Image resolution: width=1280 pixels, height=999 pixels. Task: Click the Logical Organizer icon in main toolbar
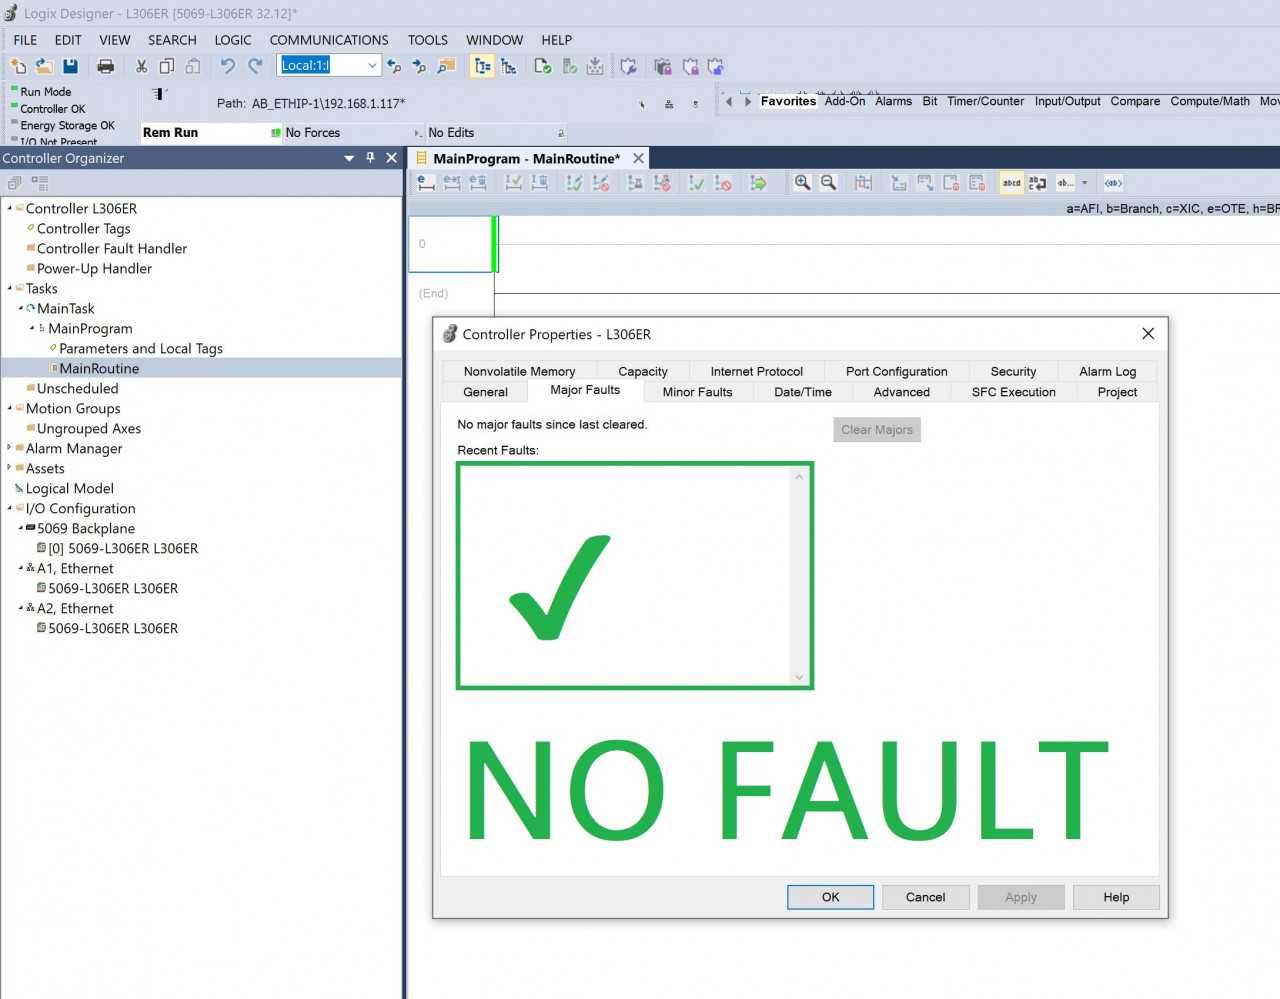click(x=509, y=66)
